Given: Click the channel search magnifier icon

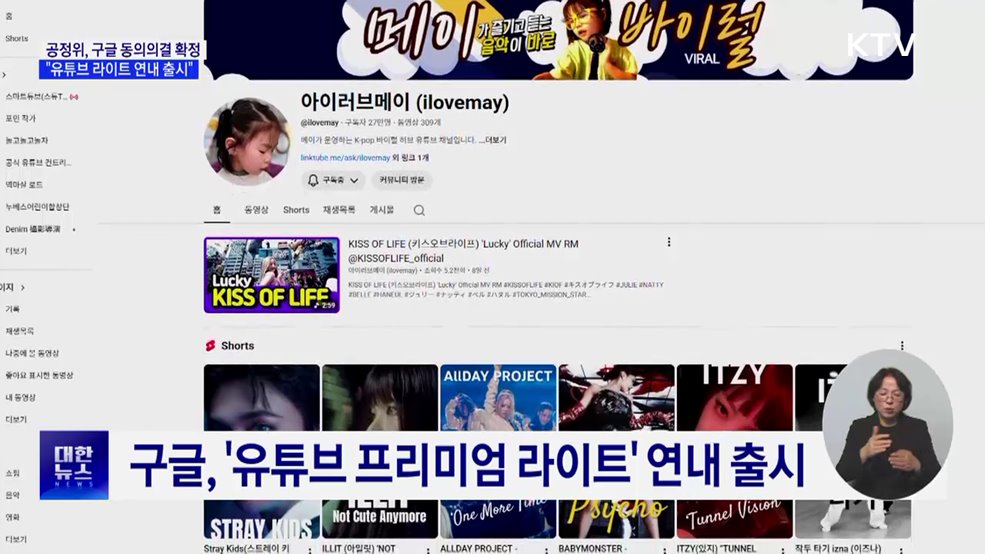Looking at the screenshot, I should pyautogui.click(x=419, y=210).
